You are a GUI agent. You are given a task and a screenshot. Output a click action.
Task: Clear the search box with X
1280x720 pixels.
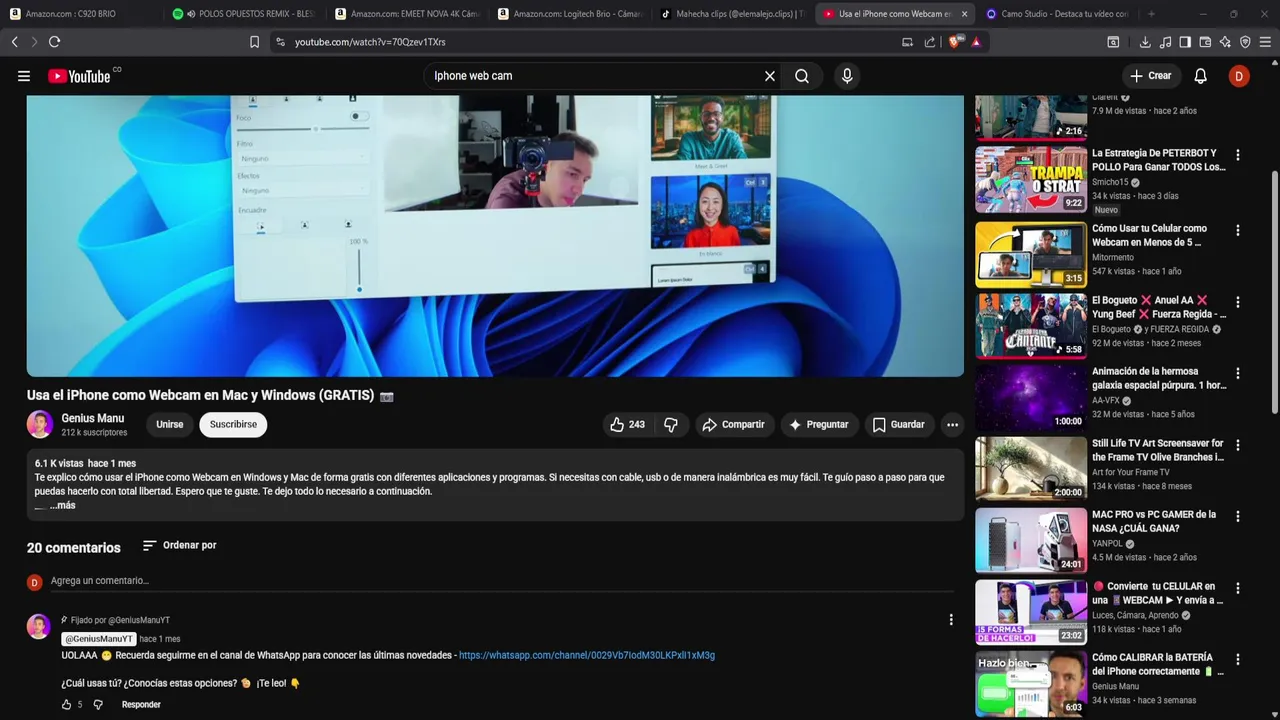point(770,76)
